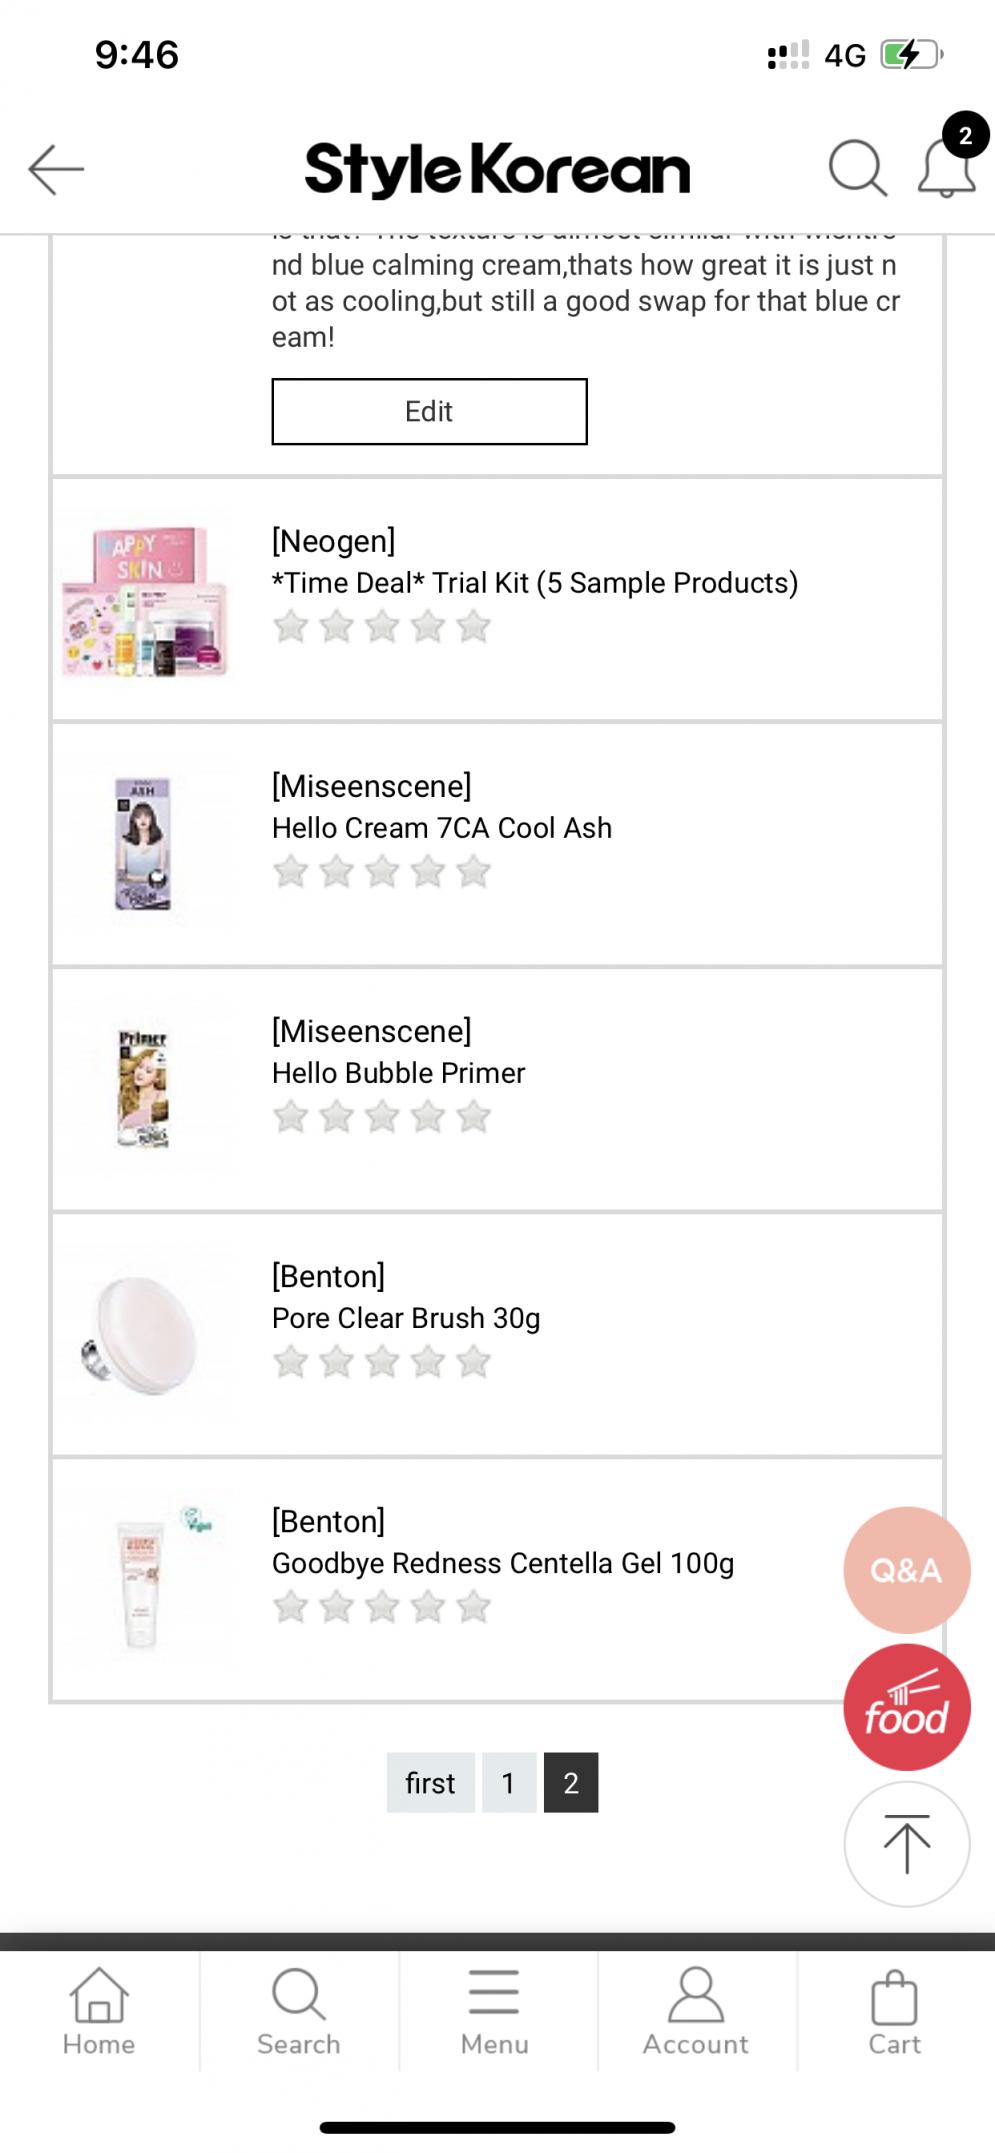
Task: Rate Hello Bubble Primer one star
Action: tap(291, 1117)
